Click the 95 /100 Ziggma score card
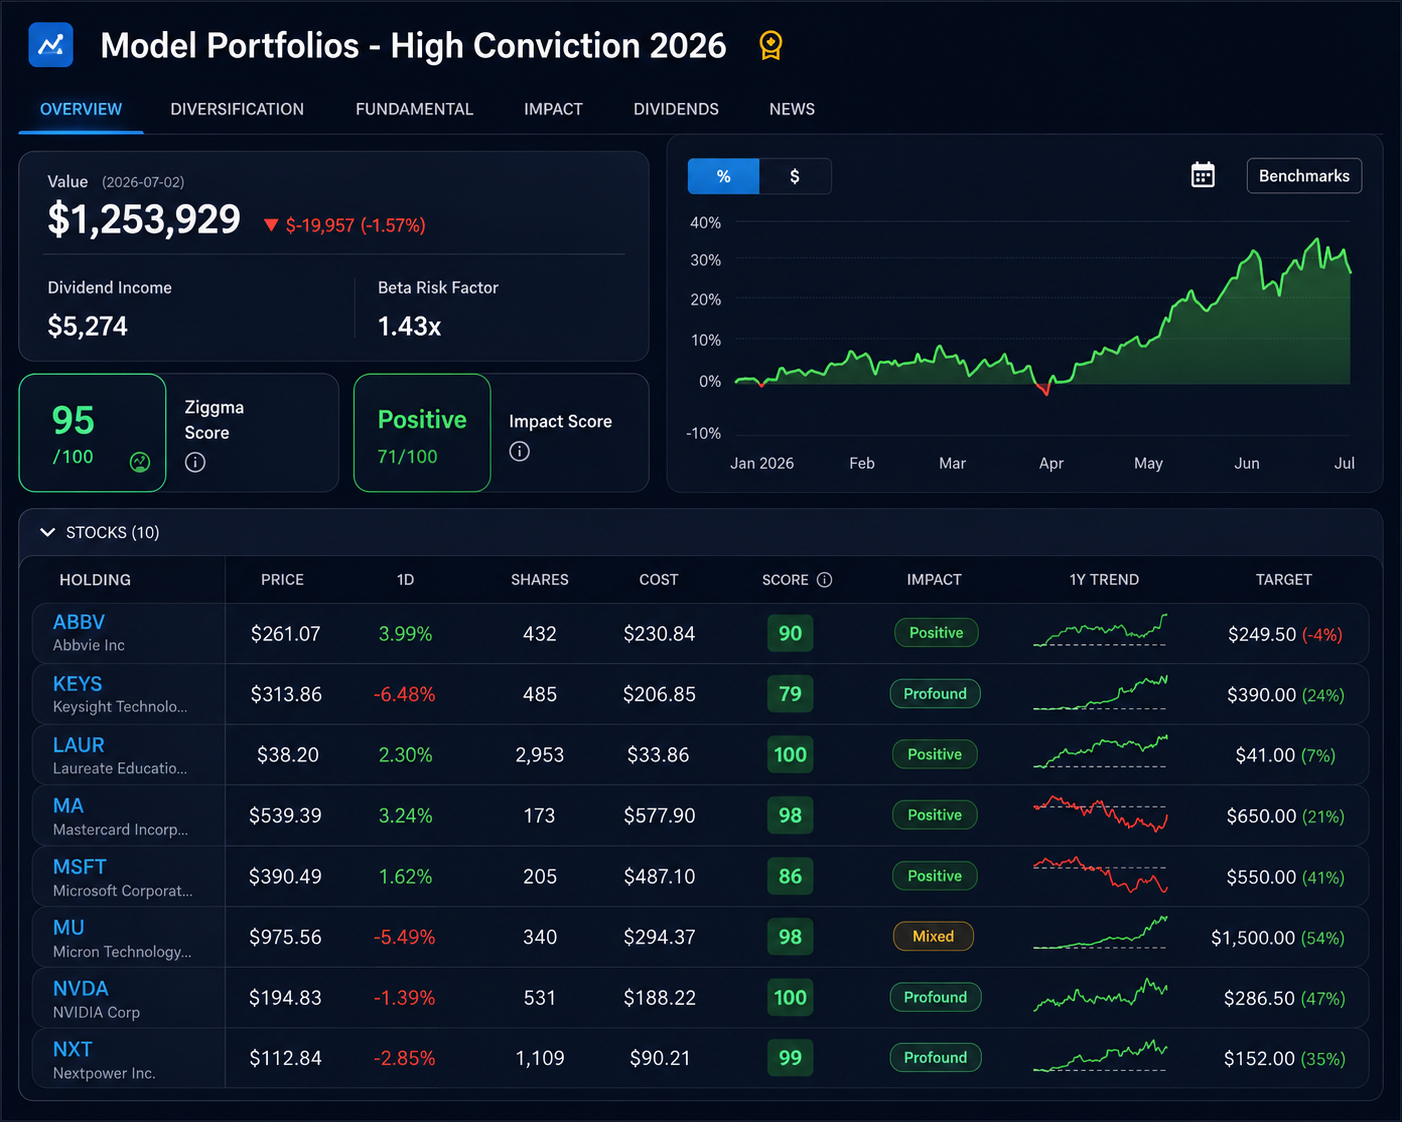The width and height of the screenshot is (1402, 1122). pyautogui.click(x=92, y=433)
